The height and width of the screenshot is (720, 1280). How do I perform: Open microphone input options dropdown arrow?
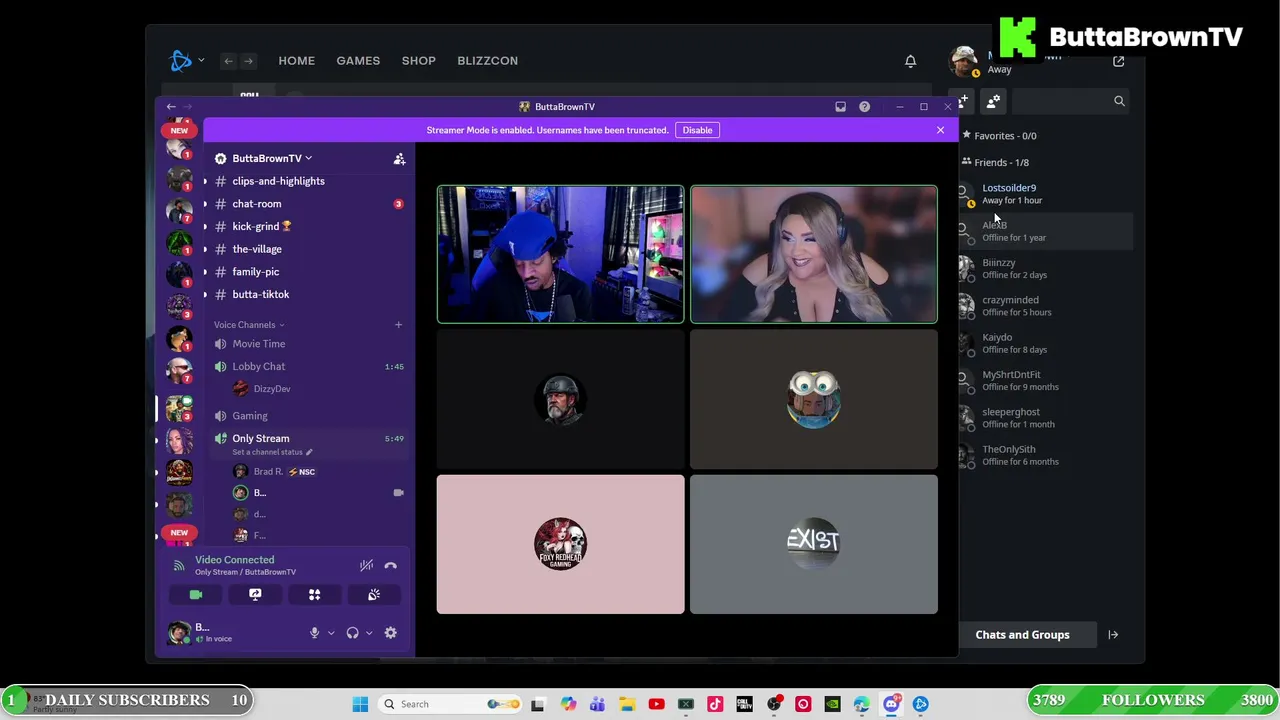point(331,633)
